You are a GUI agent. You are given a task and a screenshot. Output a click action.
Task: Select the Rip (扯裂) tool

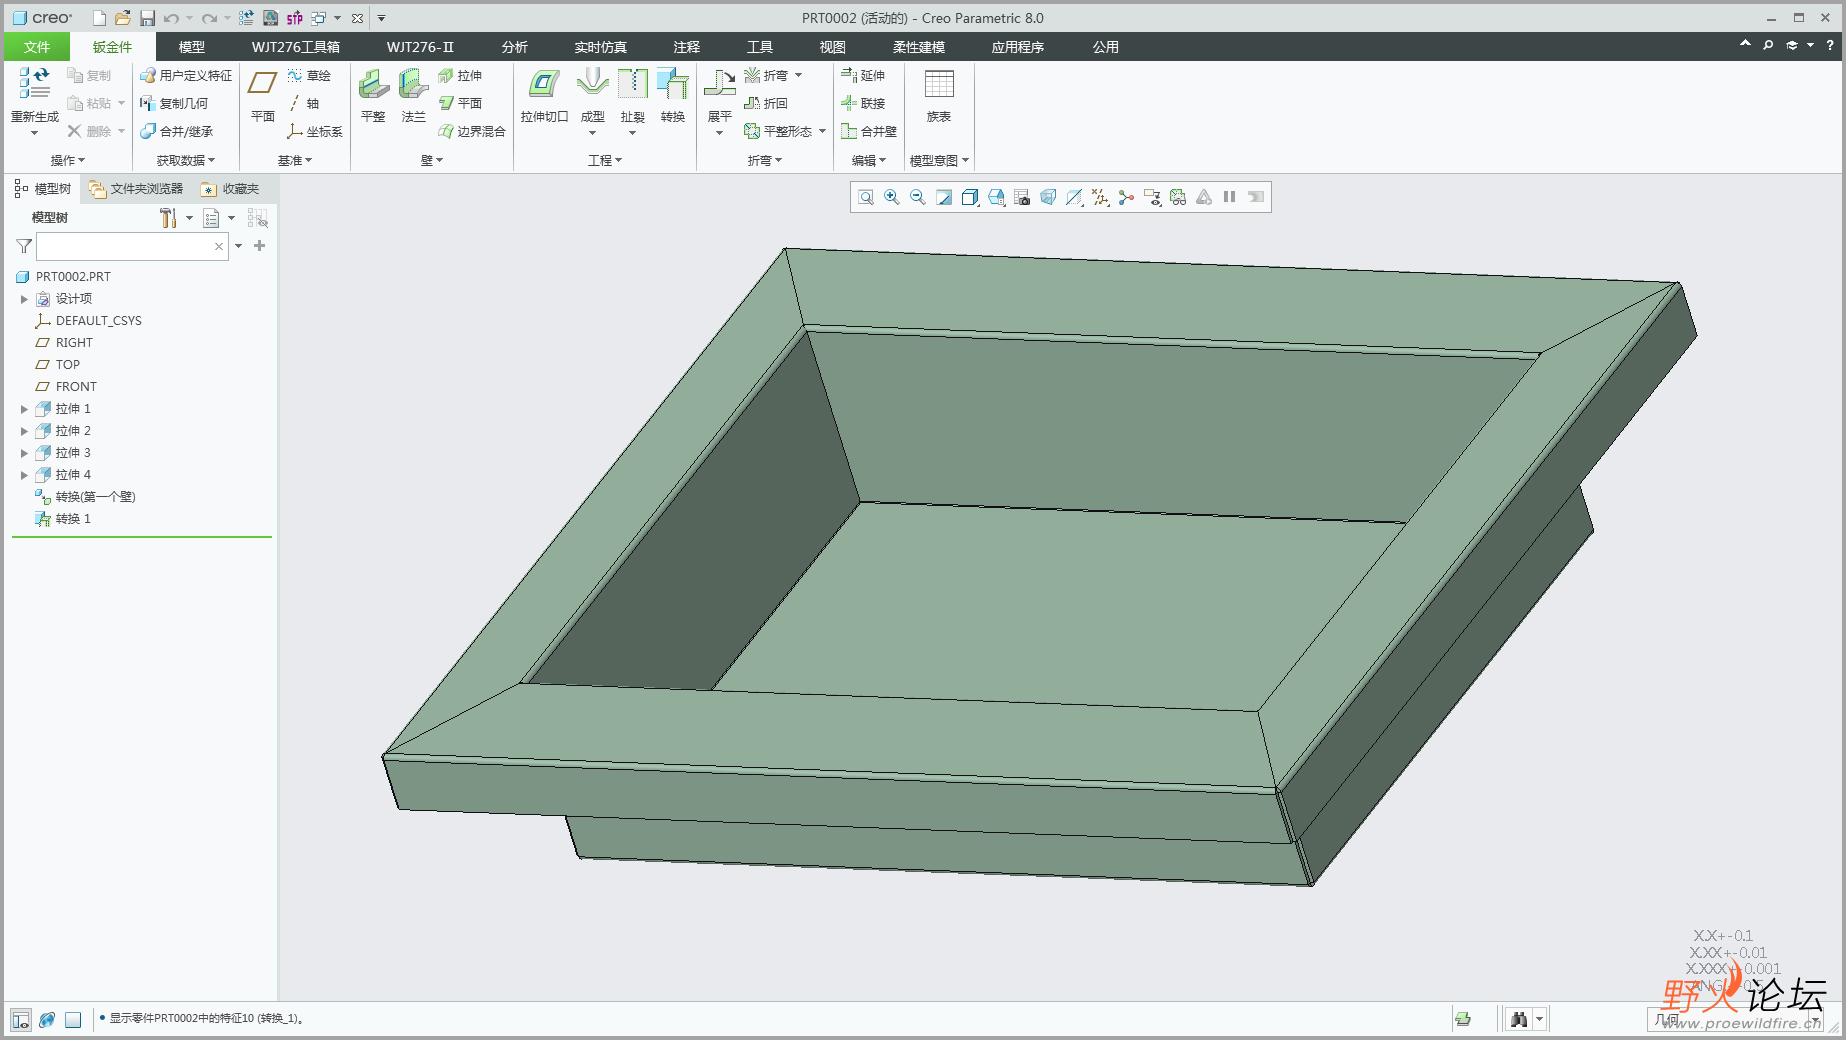coord(632,96)
